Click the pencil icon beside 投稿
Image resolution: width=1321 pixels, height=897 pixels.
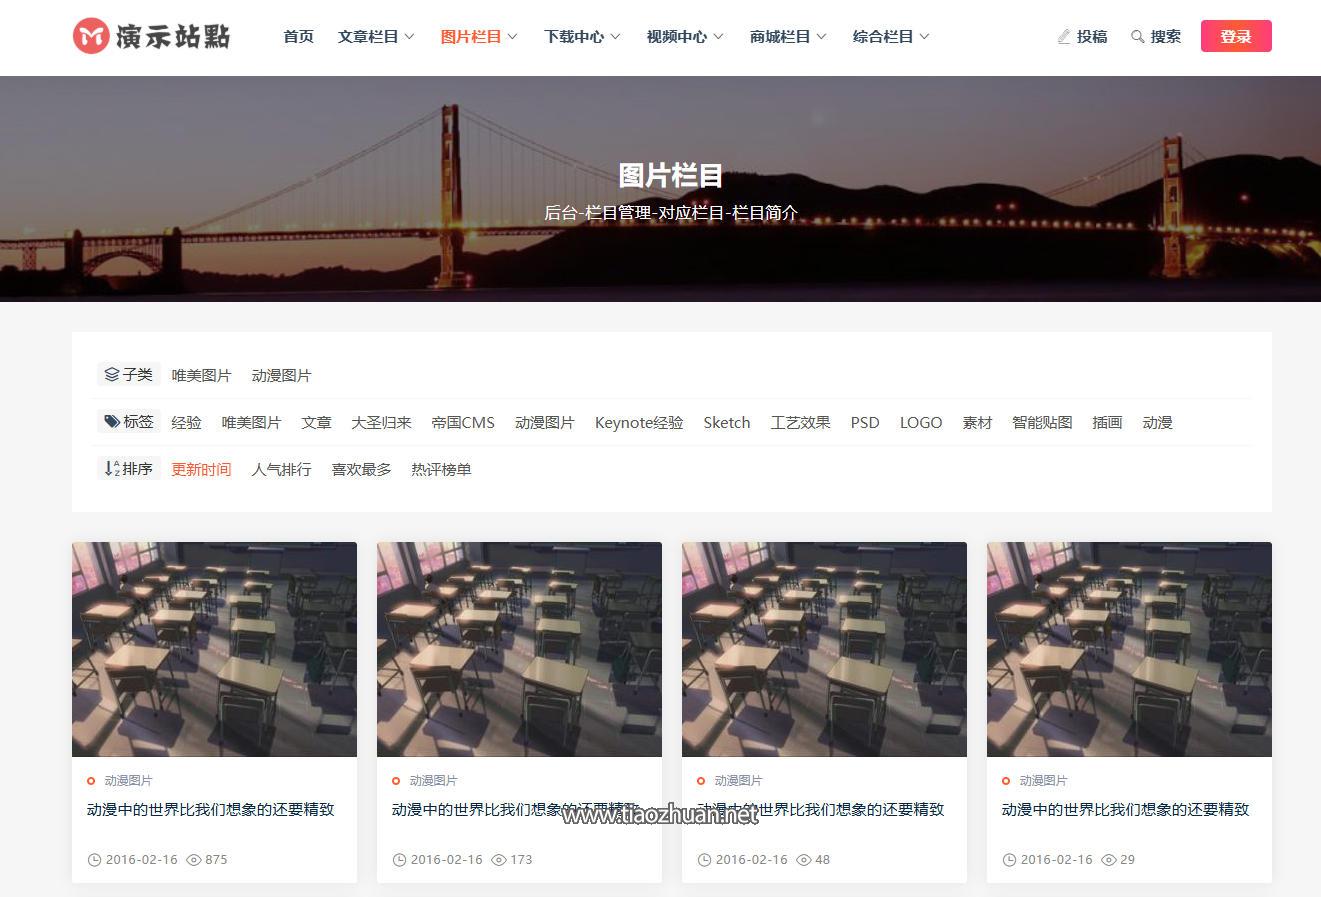[1063, 37]
